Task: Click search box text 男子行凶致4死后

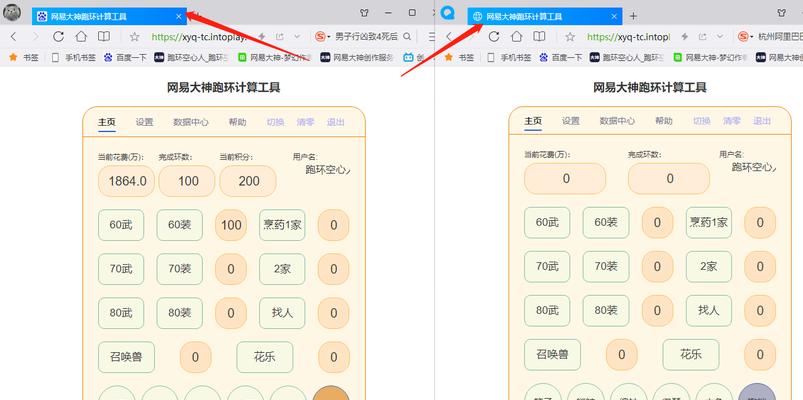Action: [367, 37]
